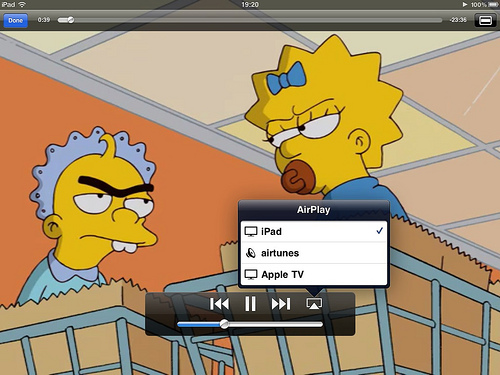Click the display icon beside Apple TV
Image resolution: width=500 pixels, height=375 pixels.
pyautogui.click(x=251, y=275)
